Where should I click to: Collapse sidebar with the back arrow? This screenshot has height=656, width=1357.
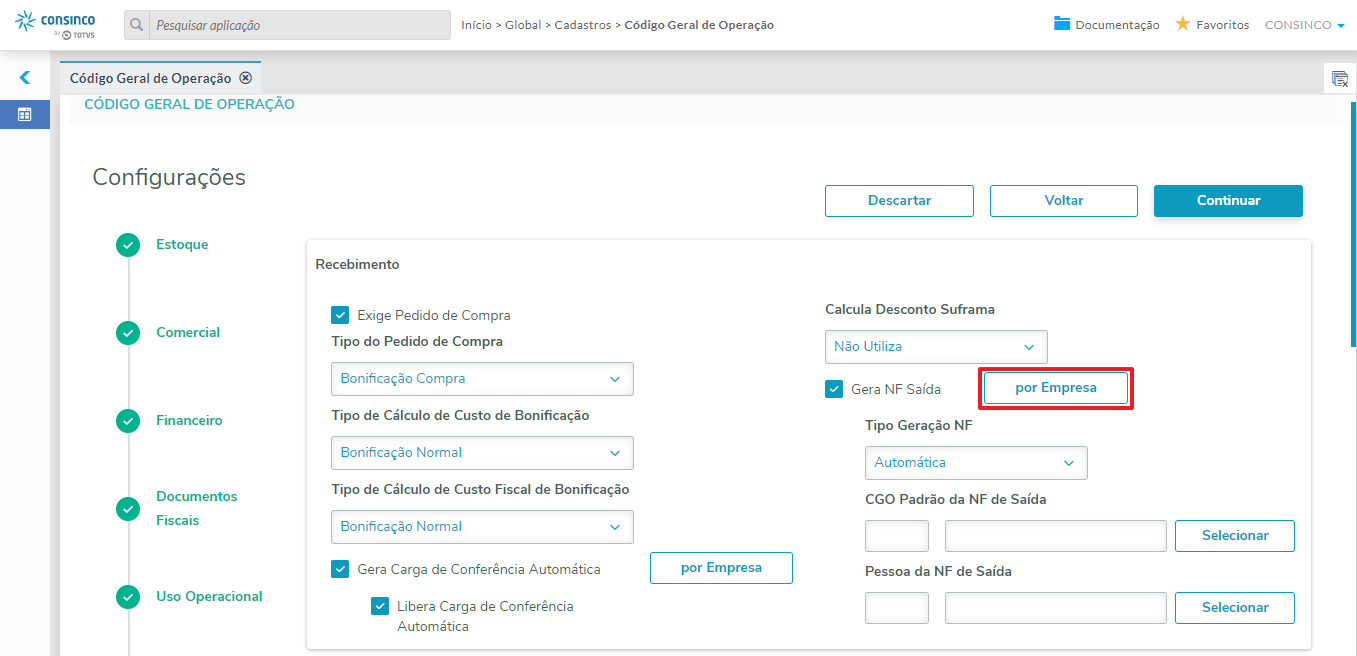point(25,77)
